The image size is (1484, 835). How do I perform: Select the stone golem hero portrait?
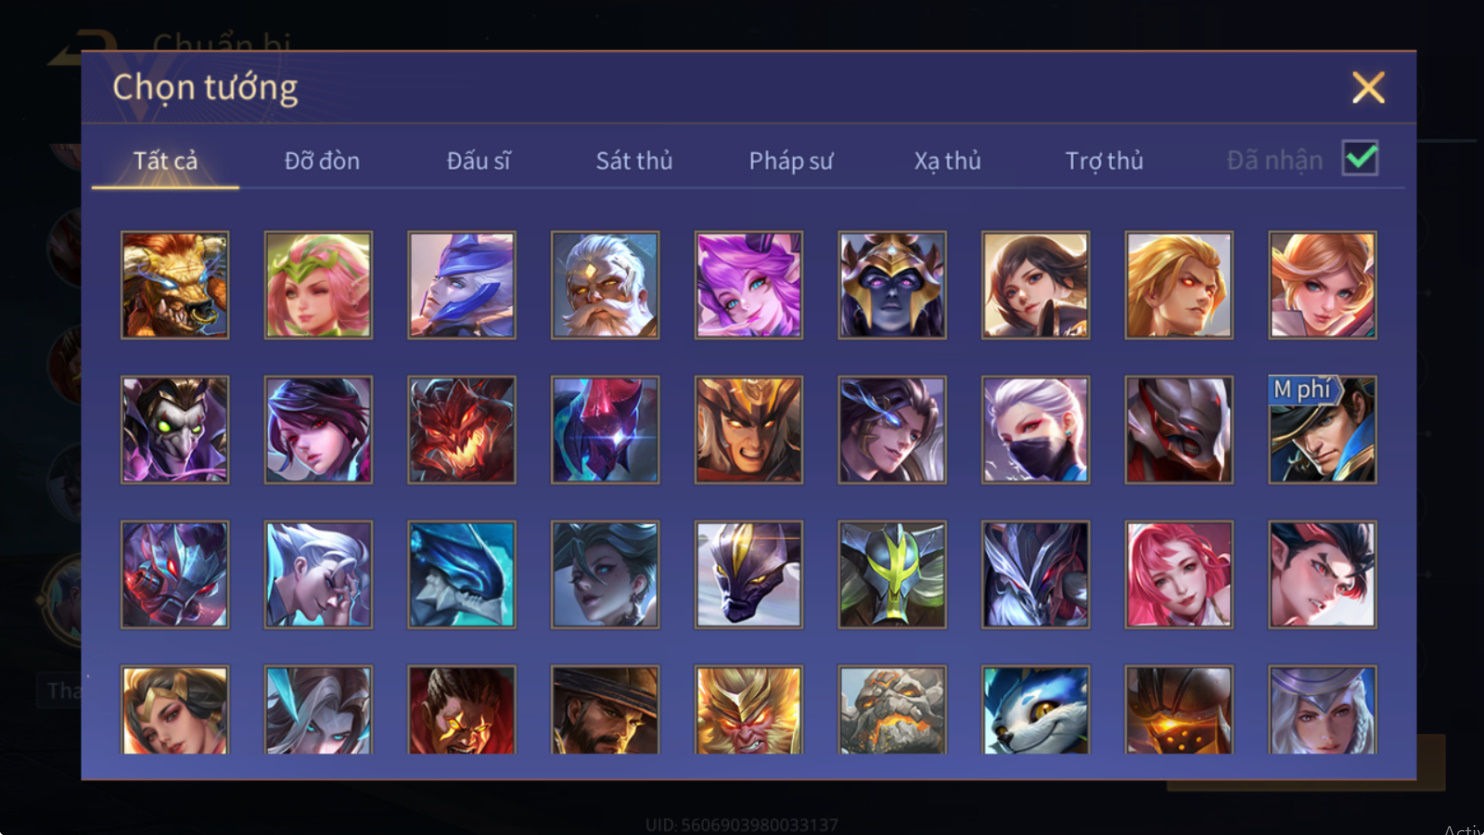pos(892,710)
